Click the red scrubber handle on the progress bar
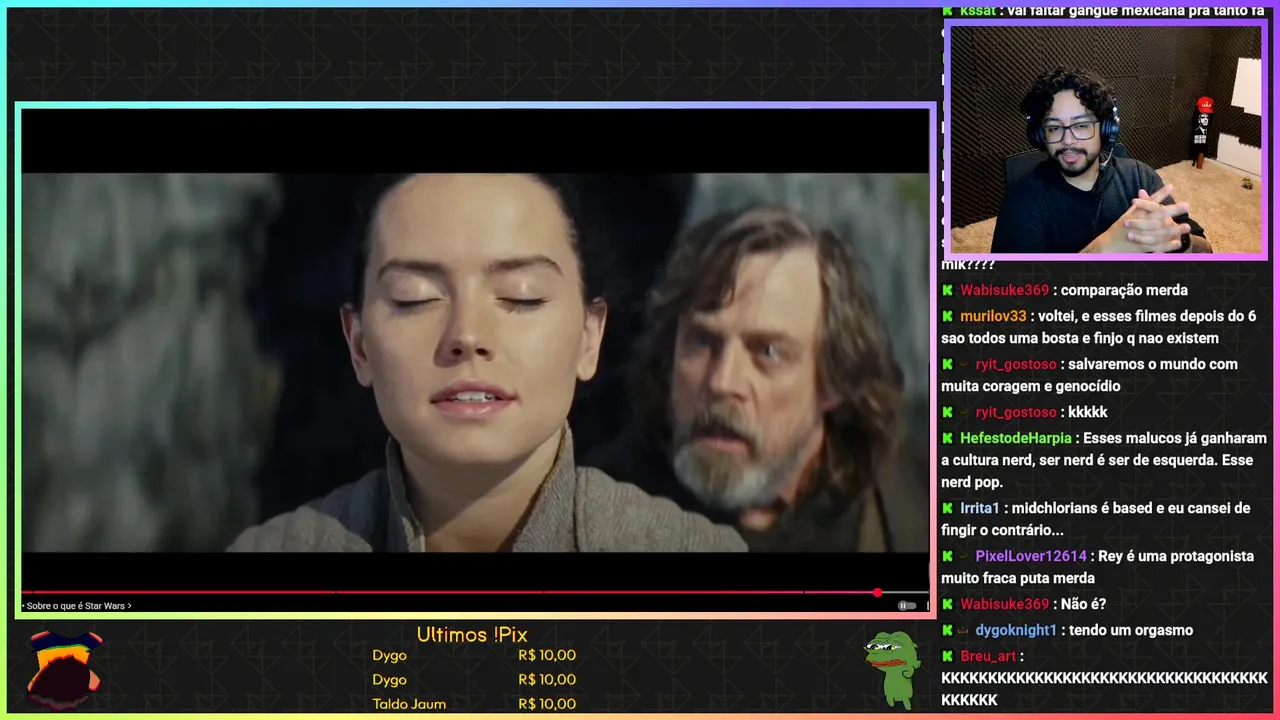Image resolution: width=1280 pixels, height=720 pixels. (x=877, y=593)
